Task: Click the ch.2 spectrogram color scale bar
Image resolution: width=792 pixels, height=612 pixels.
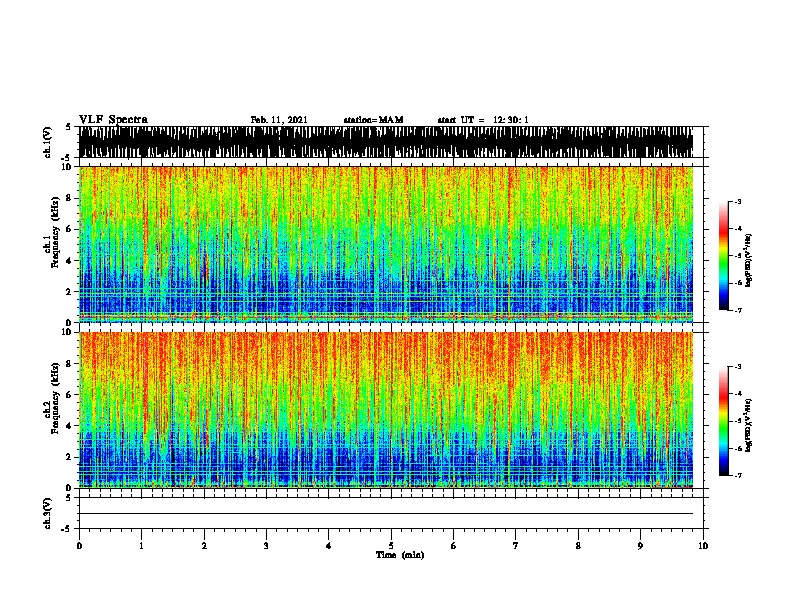Action: click(x=723, y=421)
